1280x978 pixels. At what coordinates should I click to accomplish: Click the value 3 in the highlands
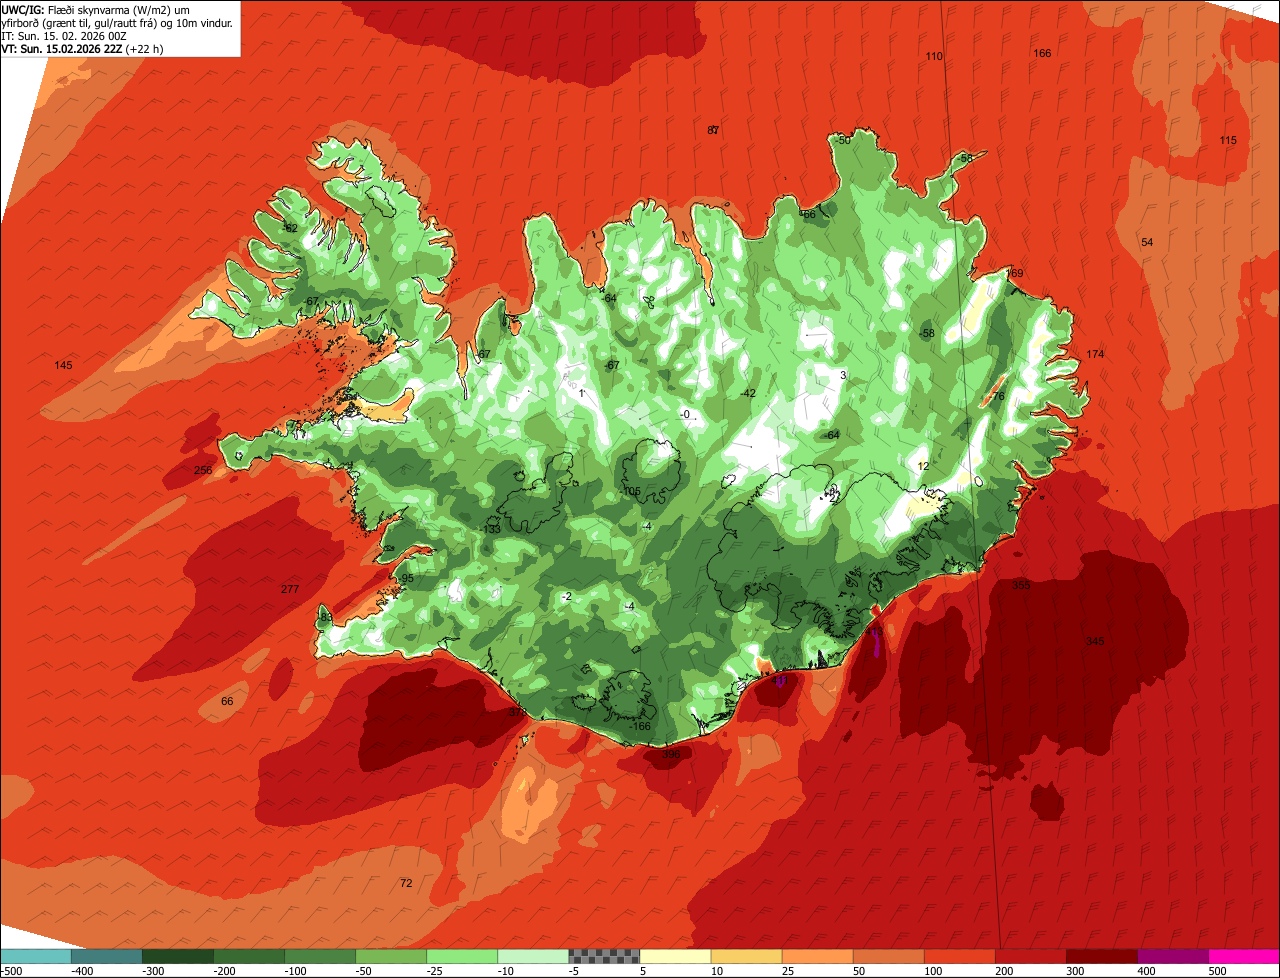pyautogui.click(x=843, y=375)
